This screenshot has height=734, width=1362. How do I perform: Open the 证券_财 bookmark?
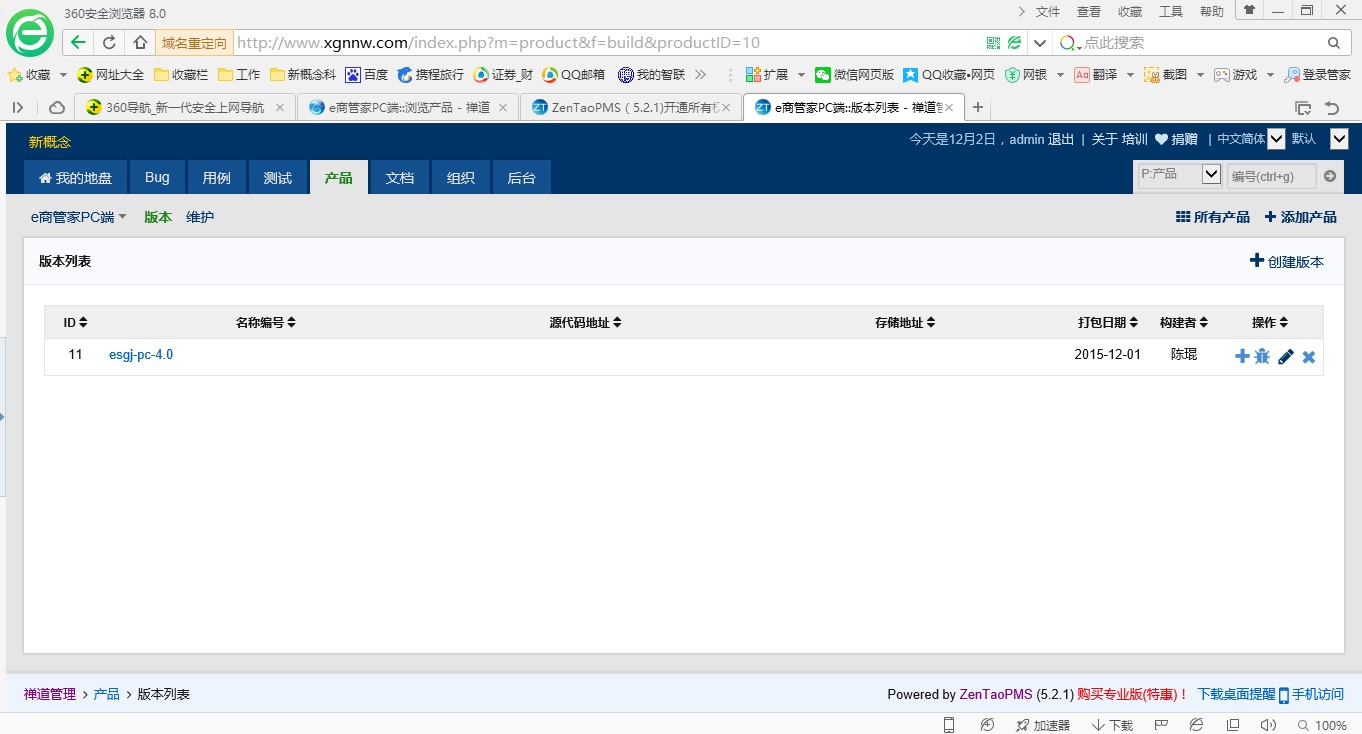503,75
